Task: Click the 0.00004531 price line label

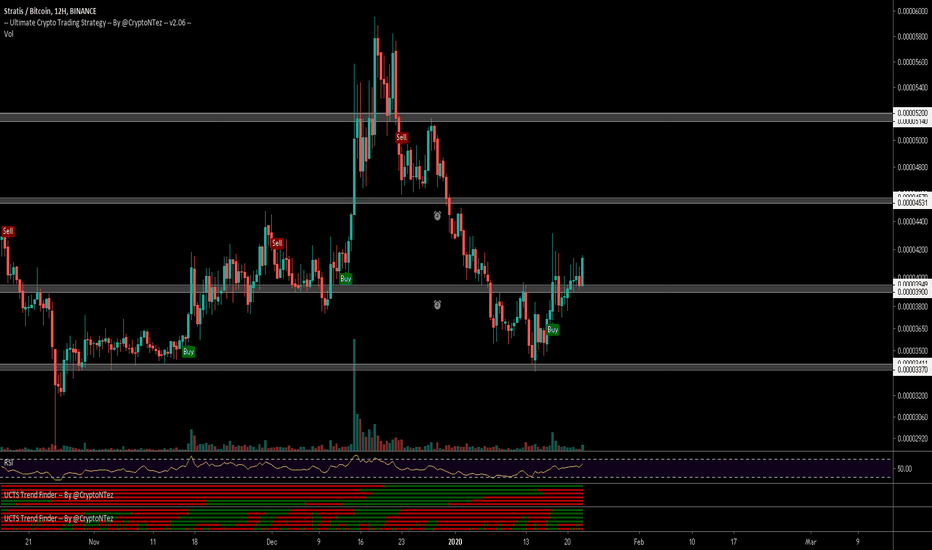Action: tap(912, 203)
